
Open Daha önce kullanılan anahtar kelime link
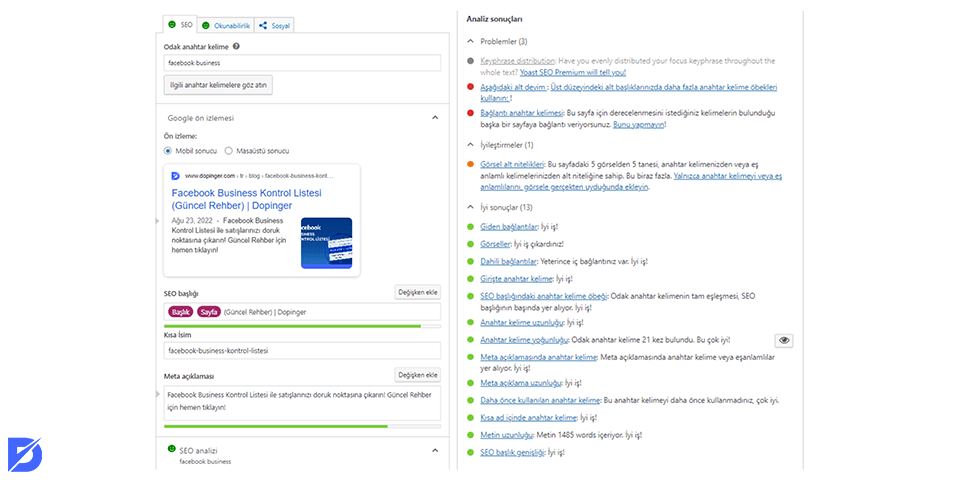pyautogui.click(x=540, y=401)
